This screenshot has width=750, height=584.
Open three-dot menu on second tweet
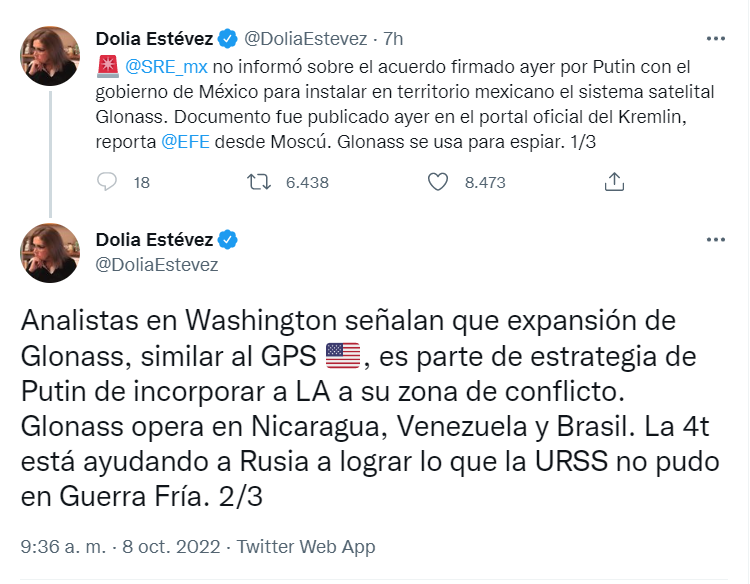coord(716,240)
